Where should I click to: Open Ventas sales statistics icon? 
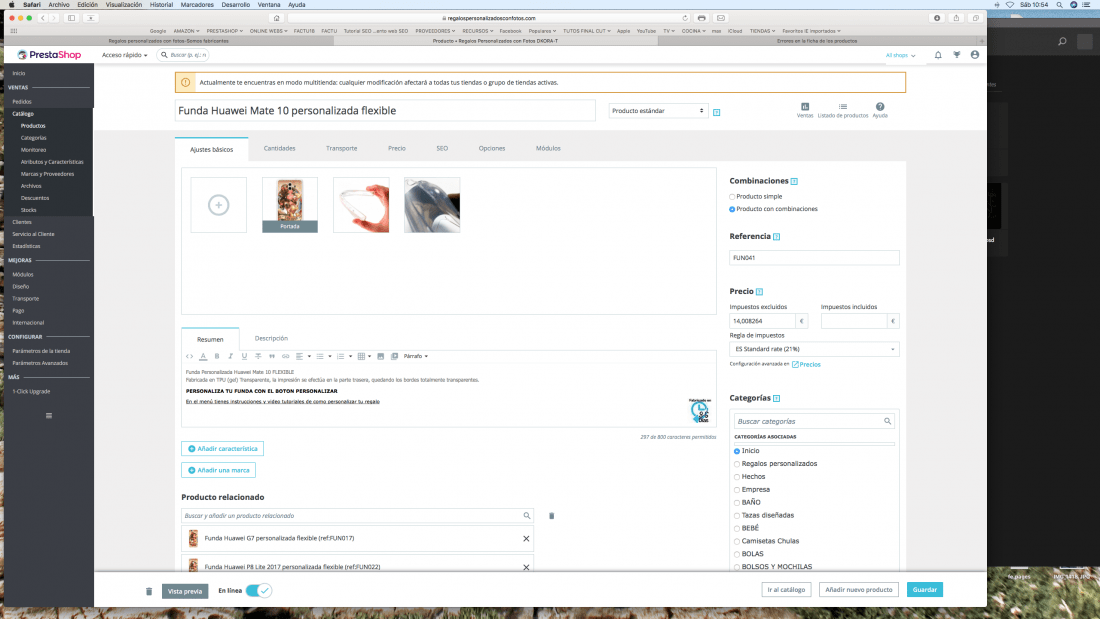[x=805, y=109]
